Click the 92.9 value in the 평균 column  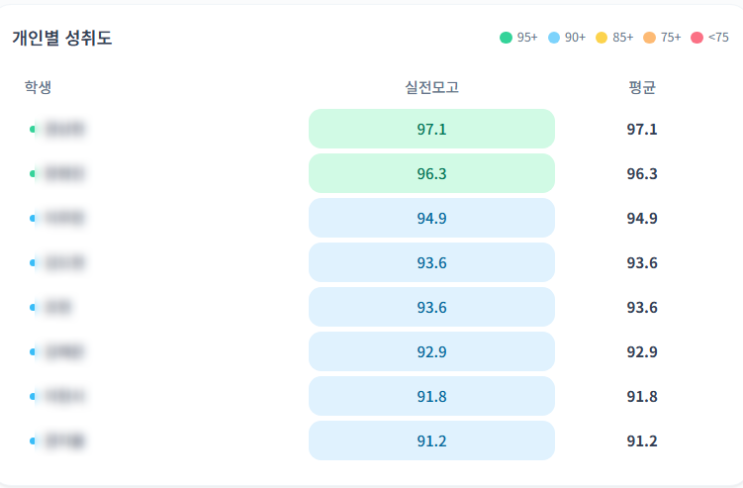click(641, 352)
